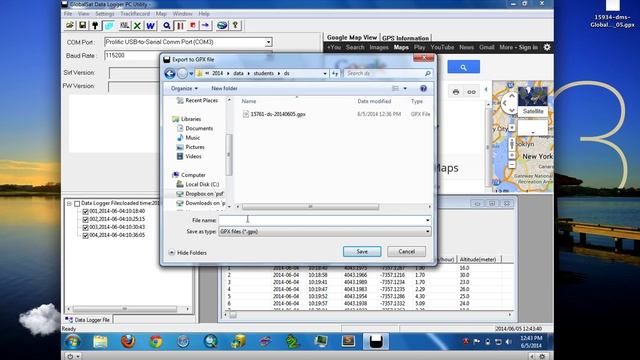Viewport: 640px width, 360px height.
Task: Click the File name input field
Action: [322, 220]
